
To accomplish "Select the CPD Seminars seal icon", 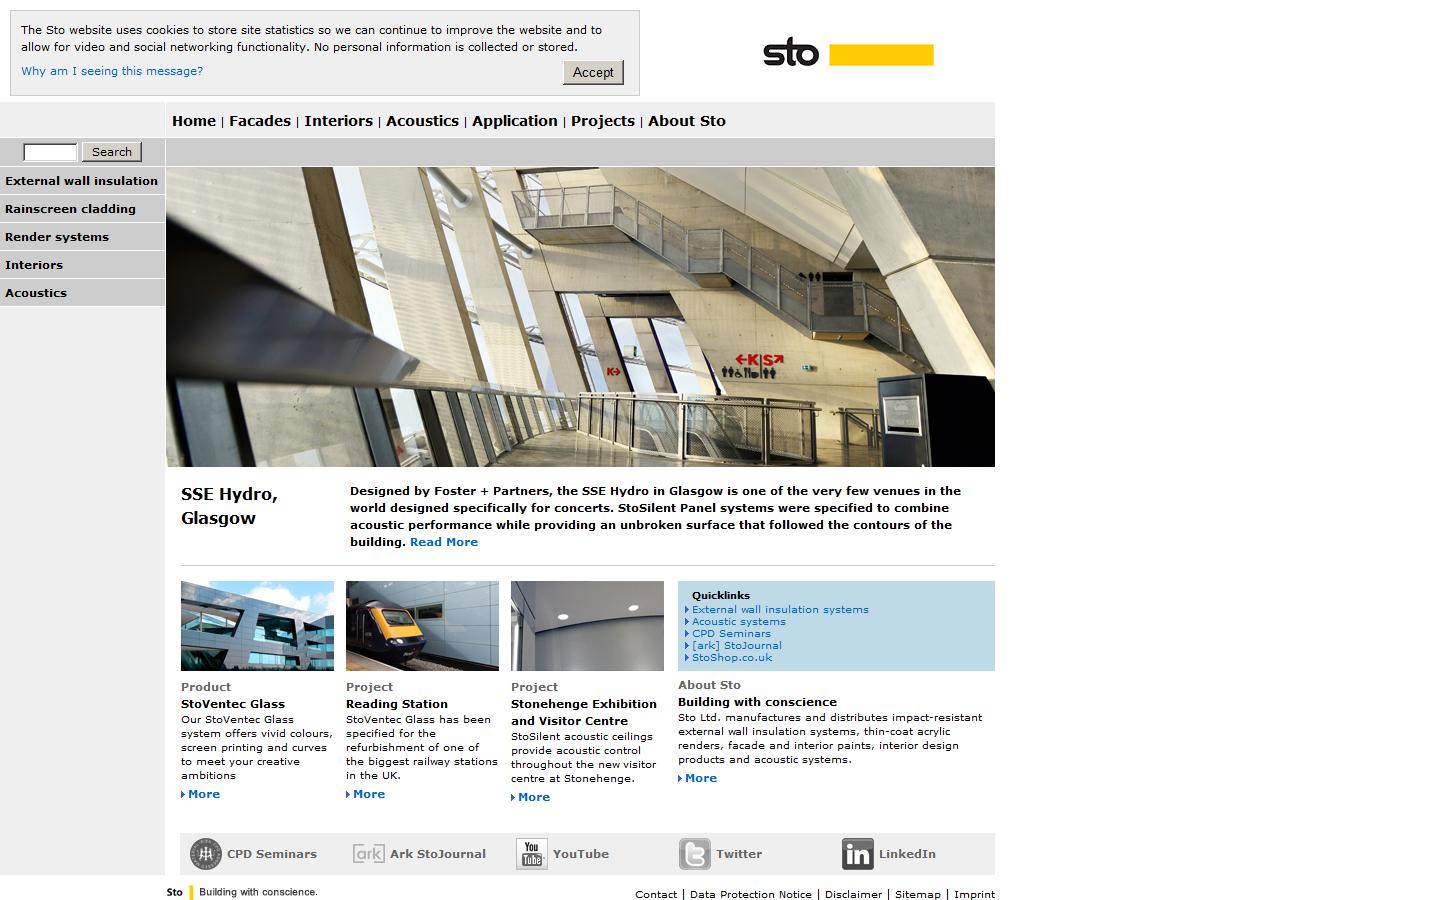I will click(206, 853).
